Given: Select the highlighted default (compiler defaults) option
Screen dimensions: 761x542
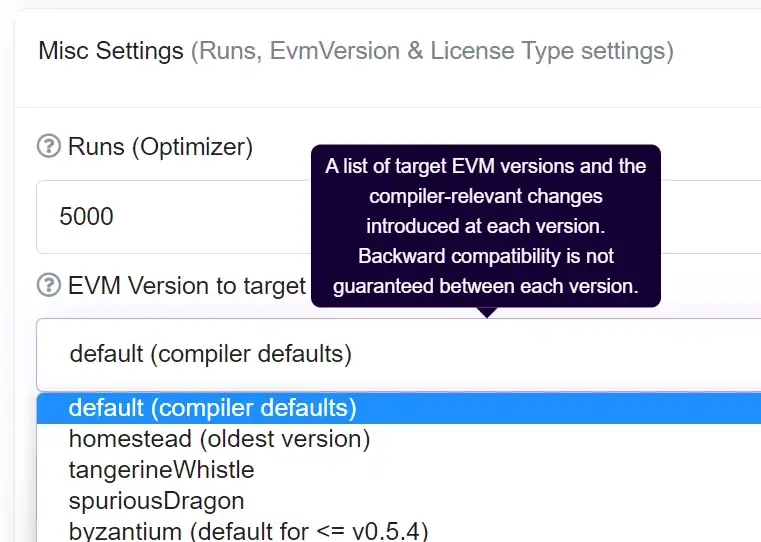Looking at the screenshot, I should coord(212,408).
